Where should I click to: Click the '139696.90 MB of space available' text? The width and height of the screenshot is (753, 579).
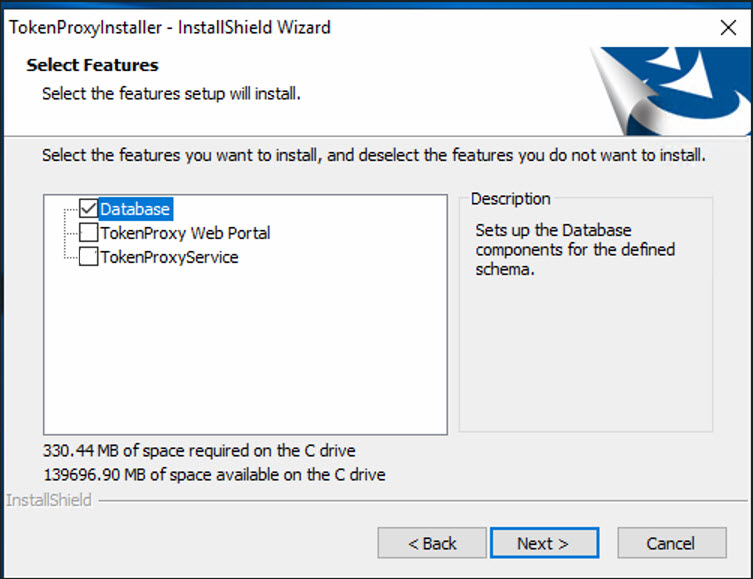(214, 475)
